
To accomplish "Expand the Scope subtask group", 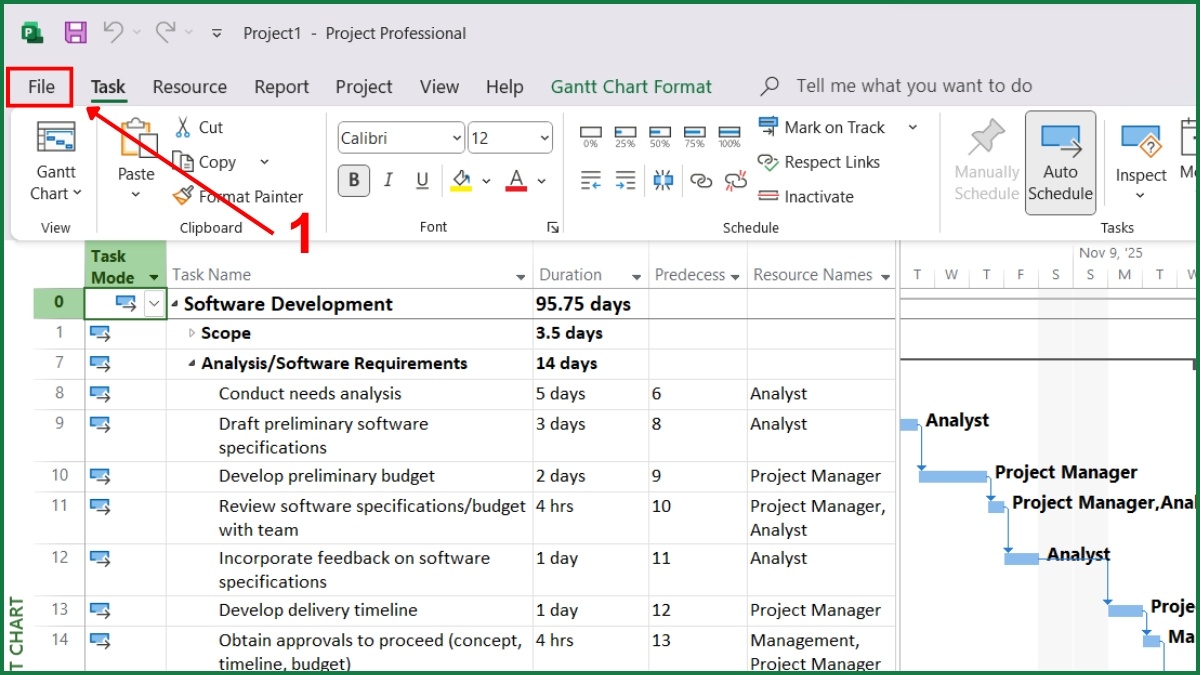I will click(x=191, y=334).
